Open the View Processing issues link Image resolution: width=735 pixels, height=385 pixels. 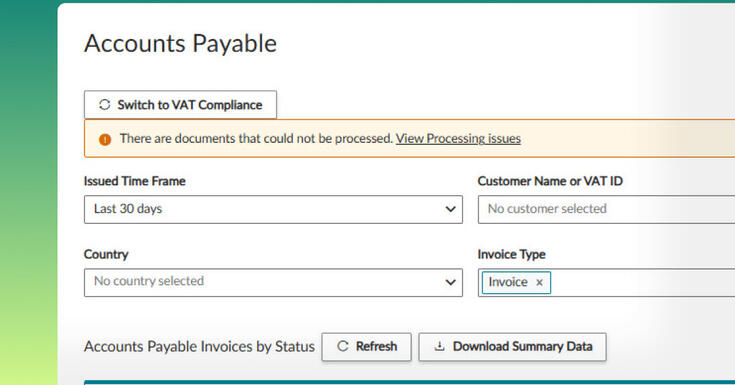pyautogui.click(x=458, y=138)
